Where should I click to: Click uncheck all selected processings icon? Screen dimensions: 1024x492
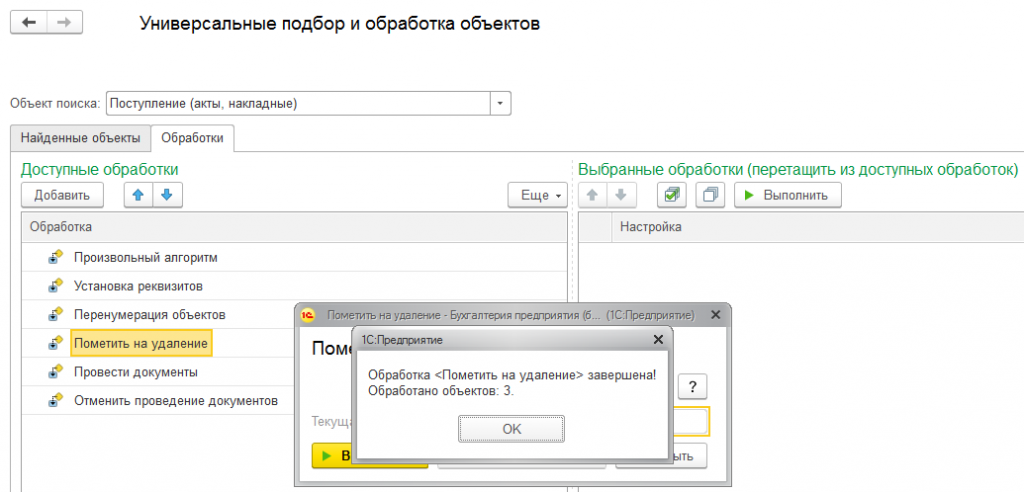click(709, 195)
